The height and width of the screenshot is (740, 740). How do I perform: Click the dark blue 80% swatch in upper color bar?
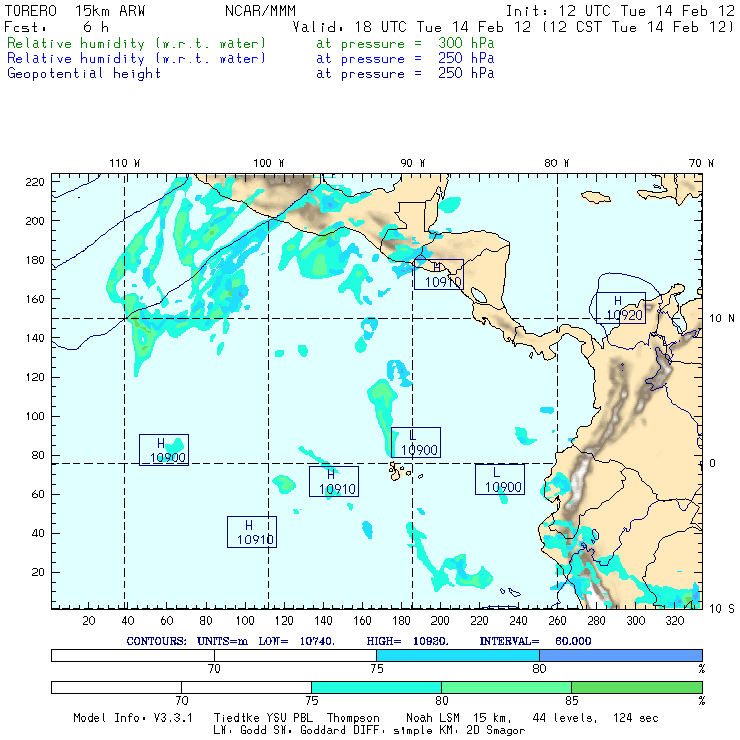620,654
